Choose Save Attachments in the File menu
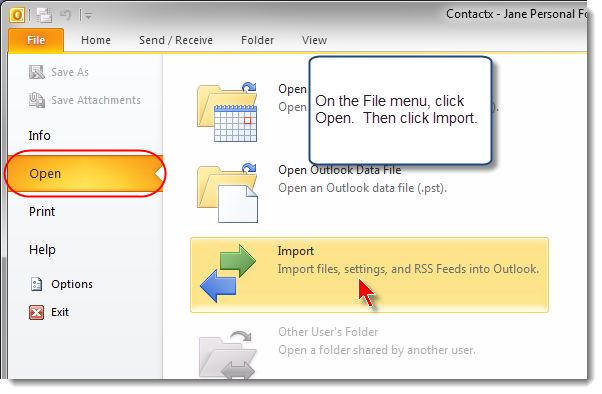602x394 pixels. tap(96, 100)
